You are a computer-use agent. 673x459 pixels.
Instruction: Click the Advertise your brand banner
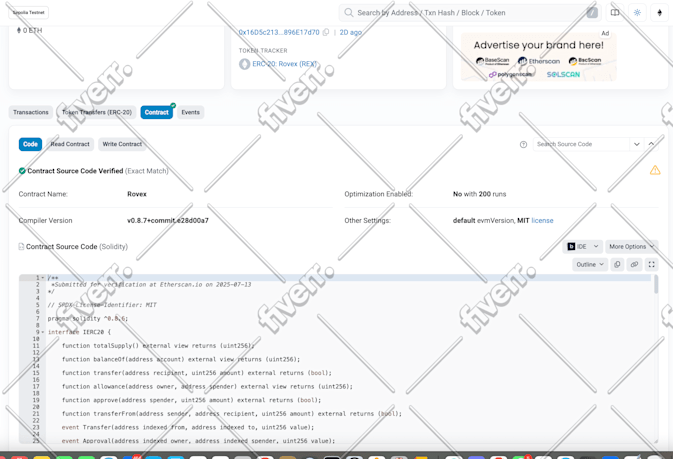539,57
